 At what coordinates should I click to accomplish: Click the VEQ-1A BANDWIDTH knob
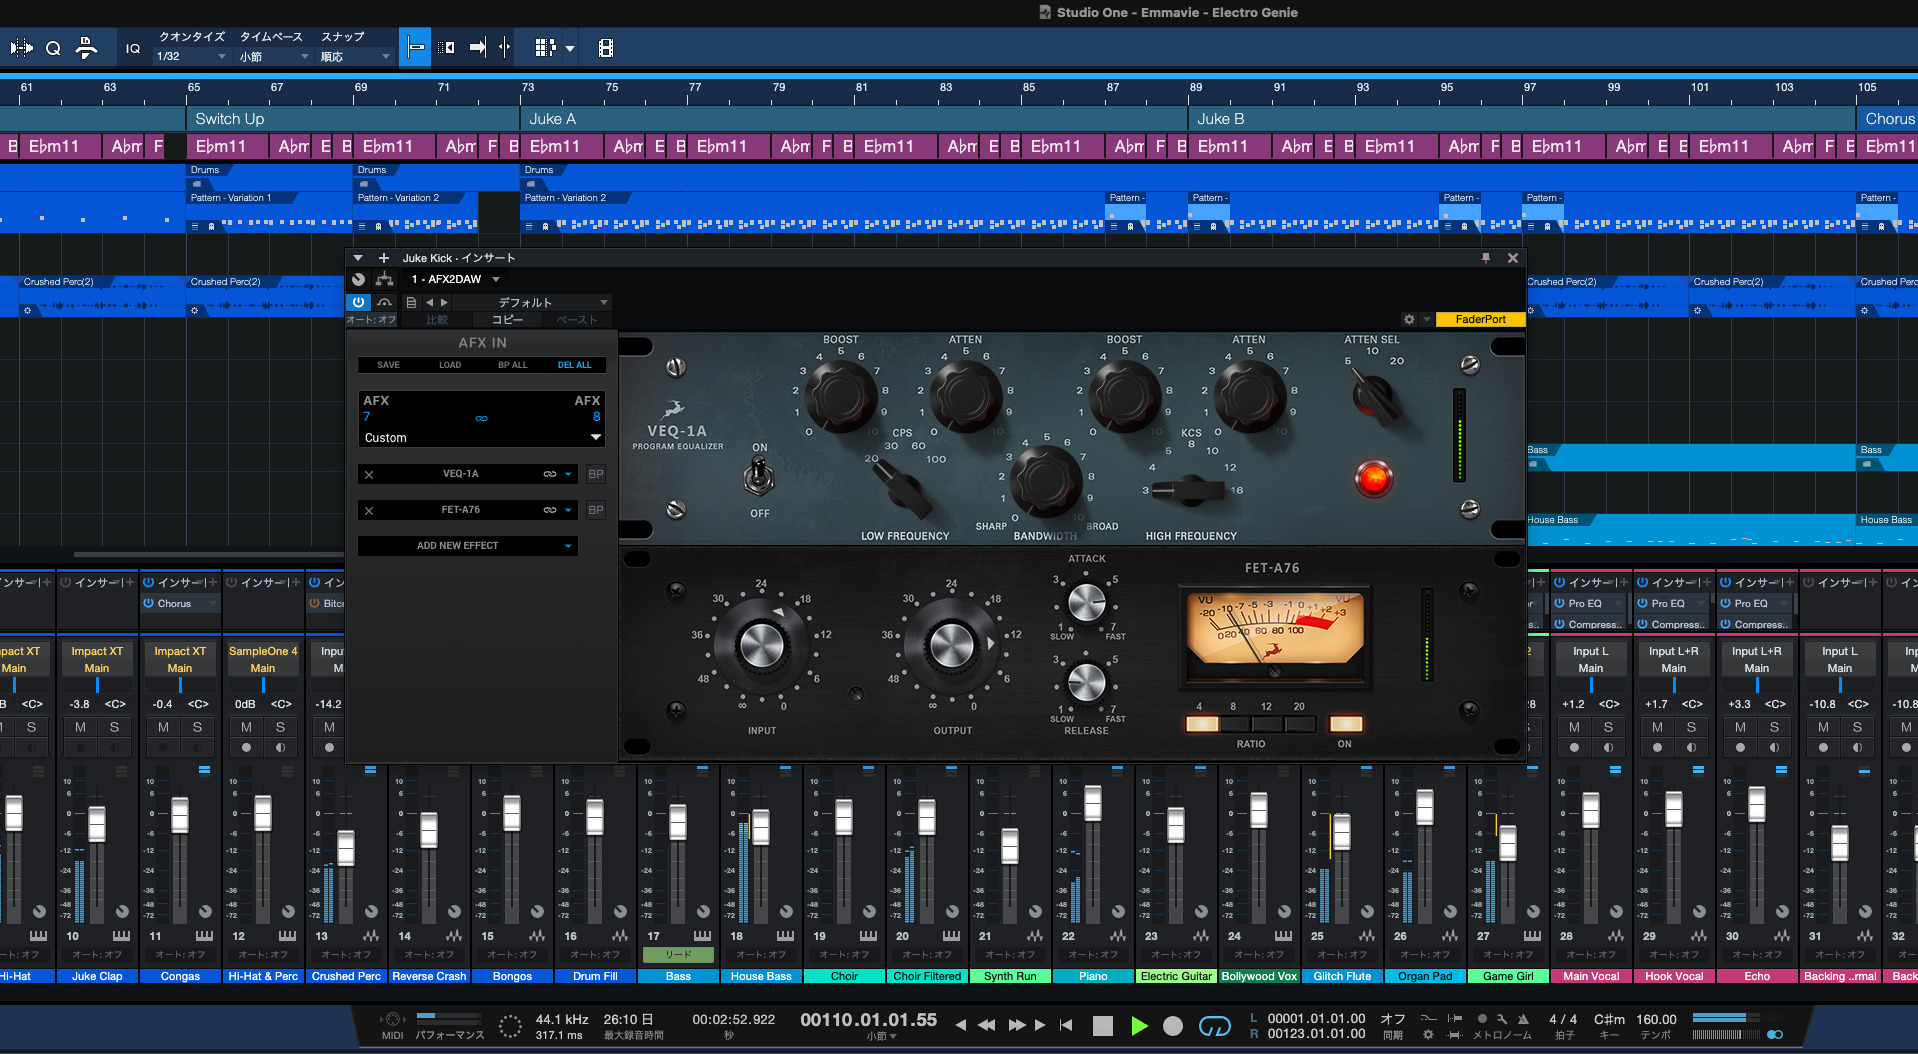1046,481
